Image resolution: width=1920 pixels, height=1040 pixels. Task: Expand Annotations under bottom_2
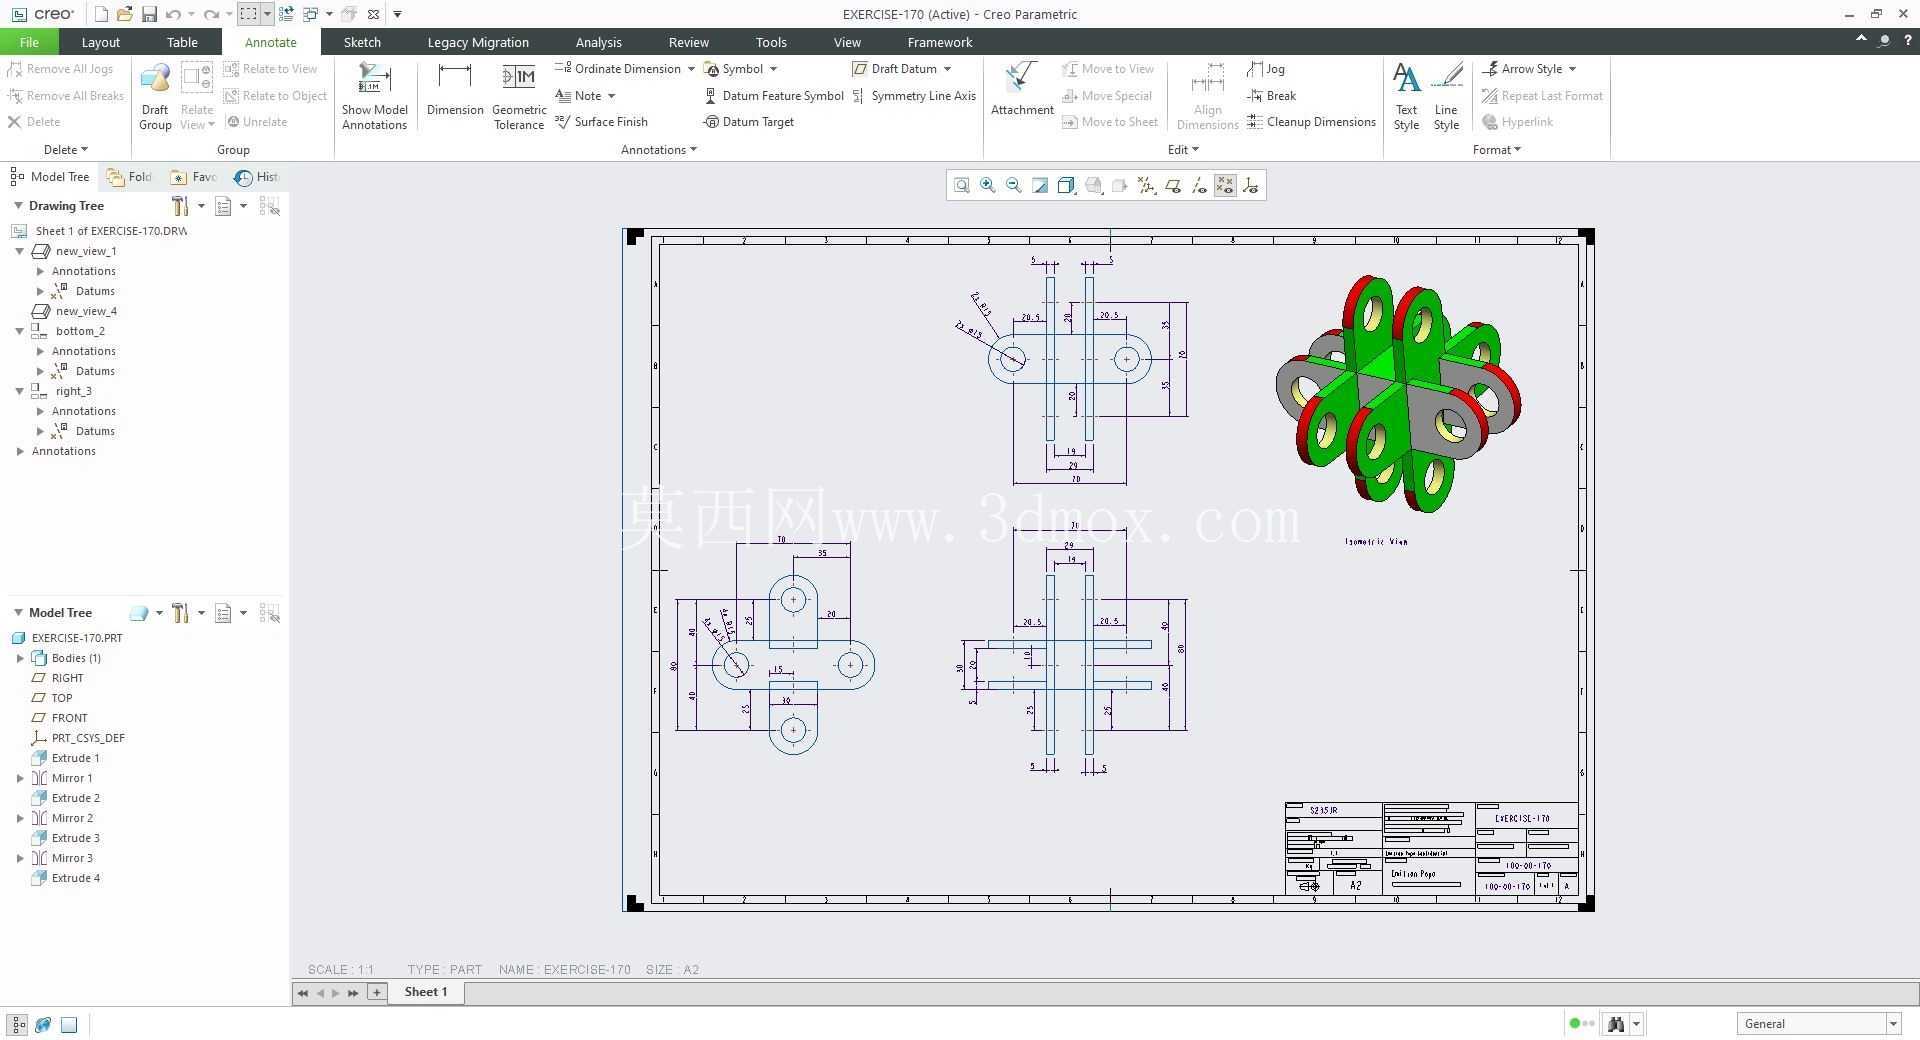tap(40, 351)
